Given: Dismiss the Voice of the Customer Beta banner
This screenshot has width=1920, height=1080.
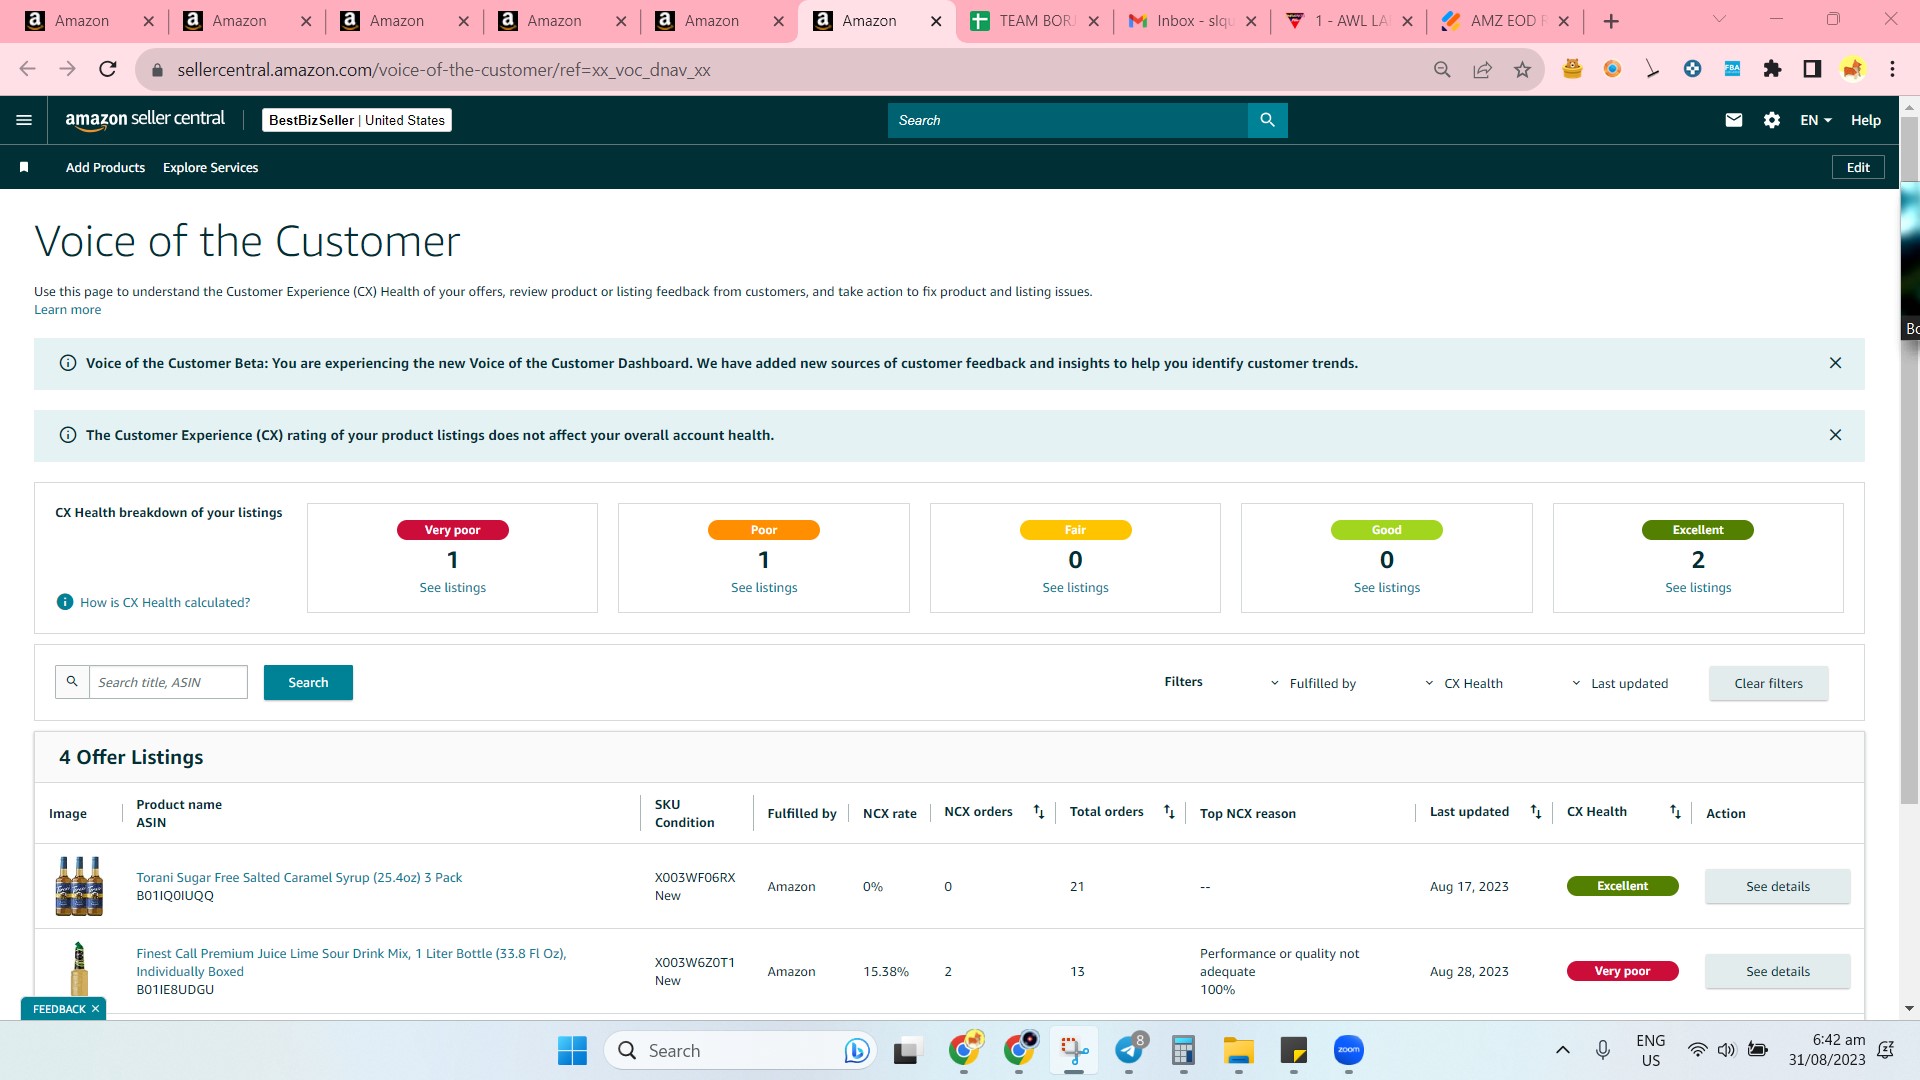Looking at the screenshot, I should pyautogui.click(x=1835, y=363).
